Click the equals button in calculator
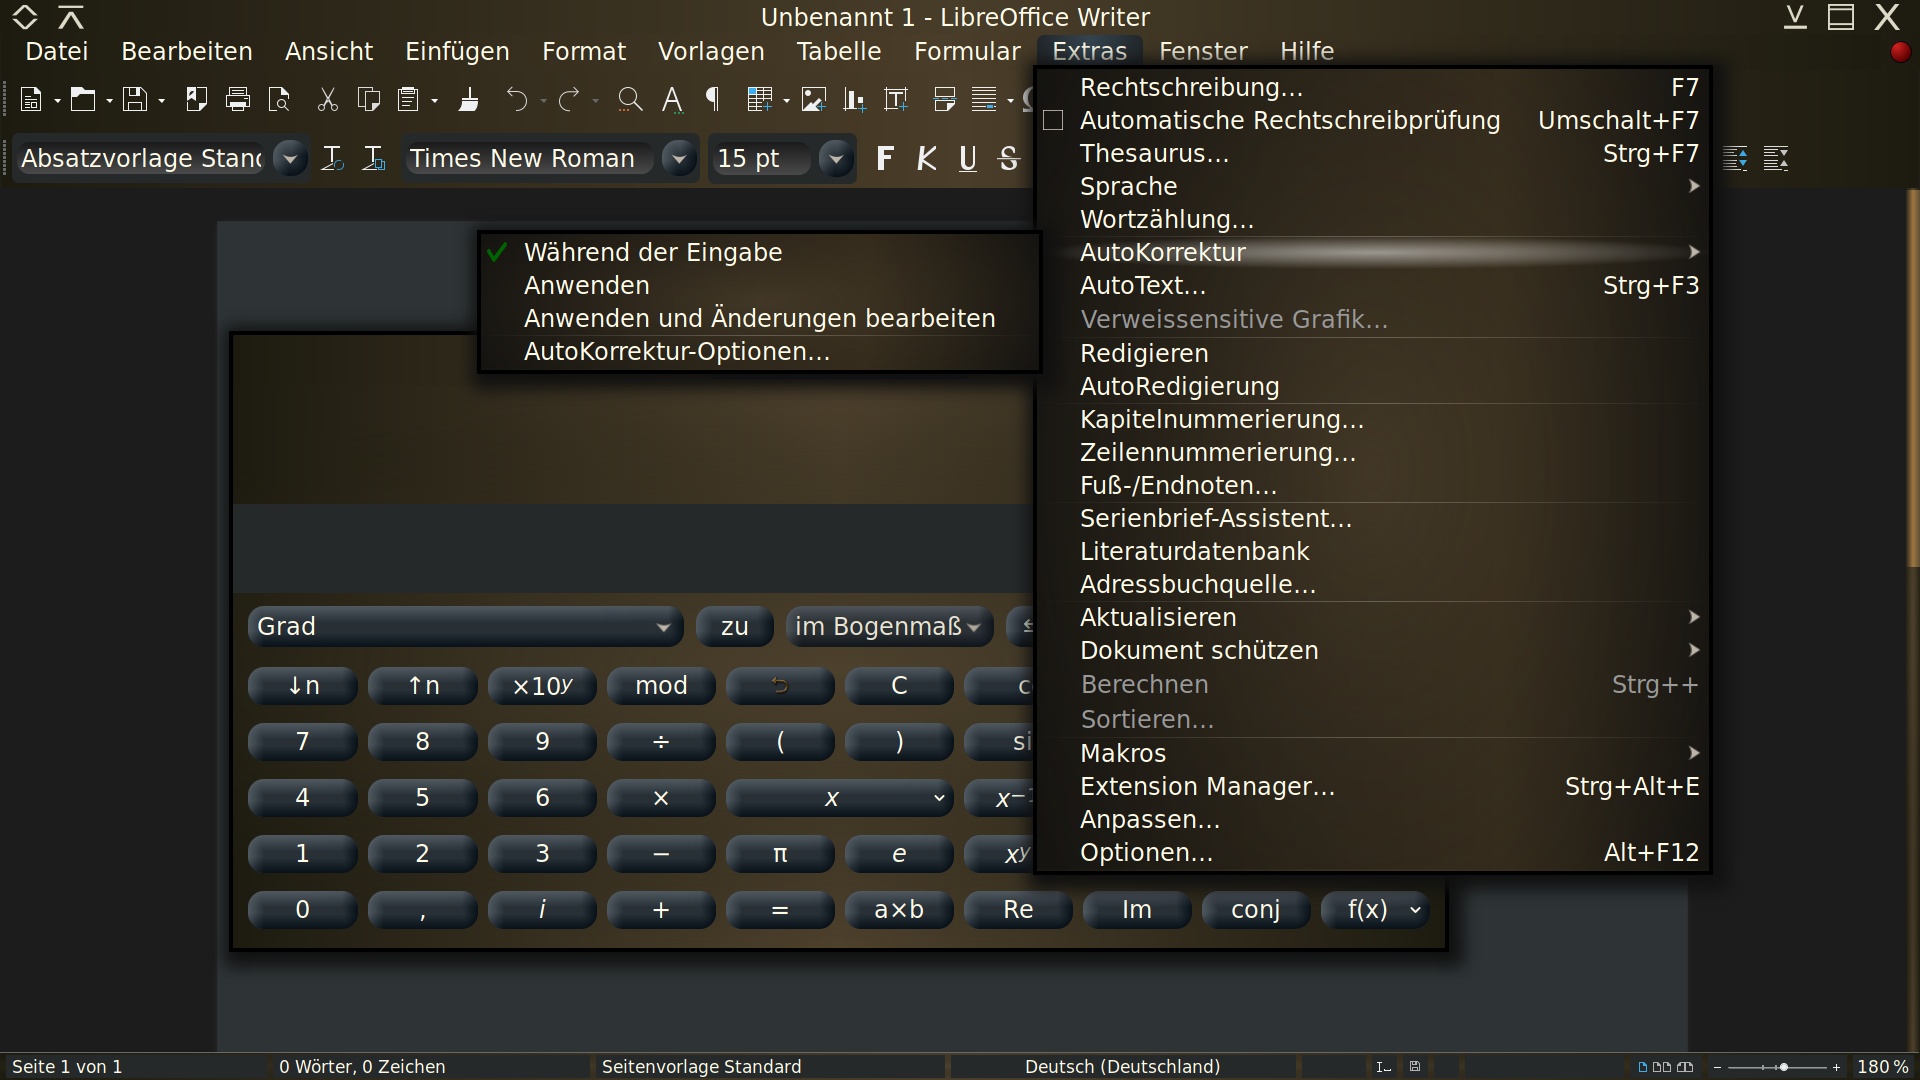The width and height of the screenshot is (1920, 1080). 780,910
